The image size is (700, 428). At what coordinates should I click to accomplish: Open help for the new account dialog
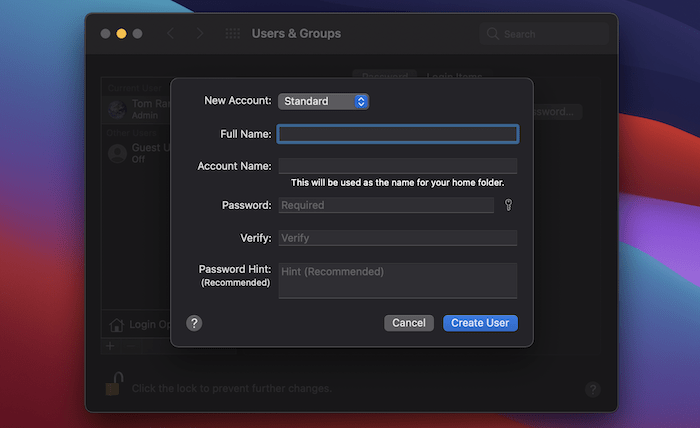click(x=194, y=323)
